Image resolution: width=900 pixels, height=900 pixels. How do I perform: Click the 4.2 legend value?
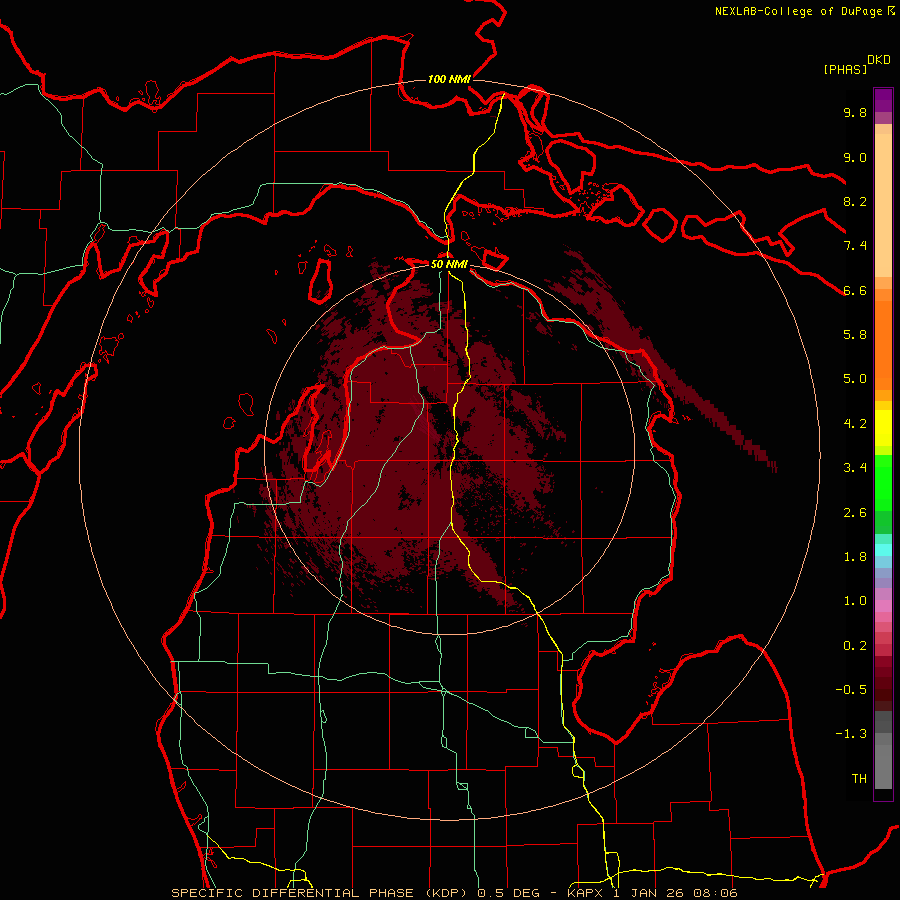pos(855,424)
